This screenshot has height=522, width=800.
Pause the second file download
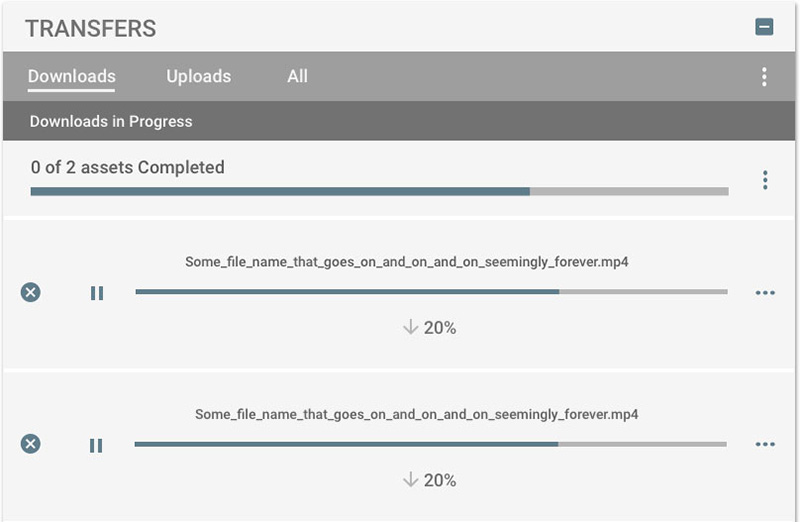pos(96,445)
